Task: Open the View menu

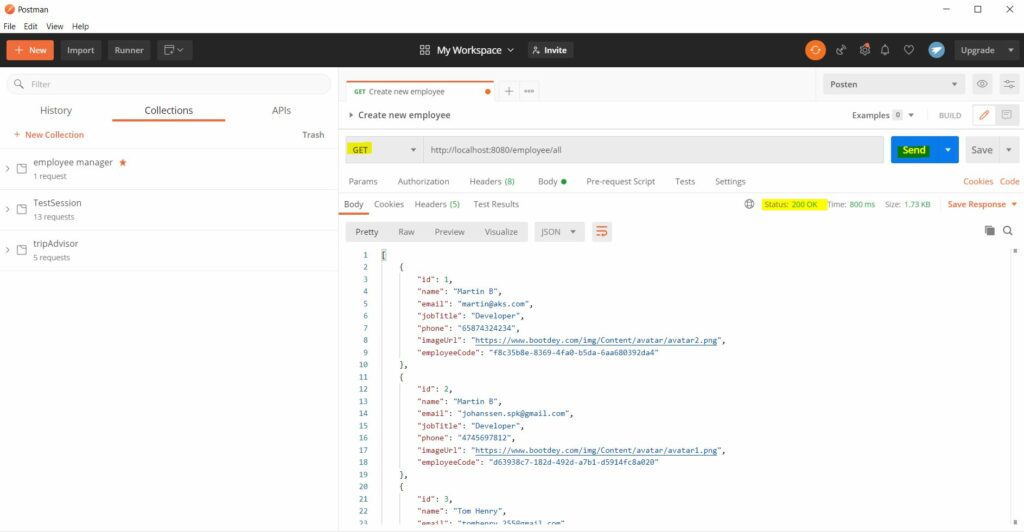Action: (x=54, y=26)
